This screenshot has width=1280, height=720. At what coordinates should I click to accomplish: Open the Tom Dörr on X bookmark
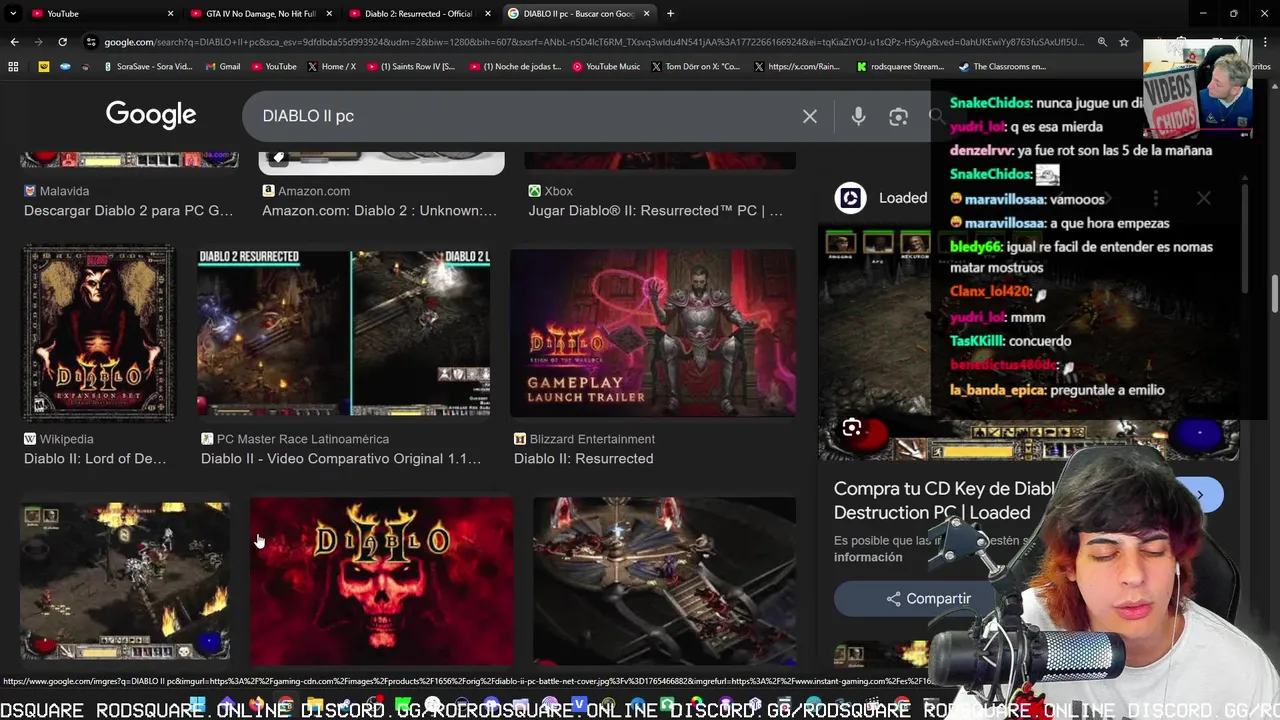click(696, 67)
